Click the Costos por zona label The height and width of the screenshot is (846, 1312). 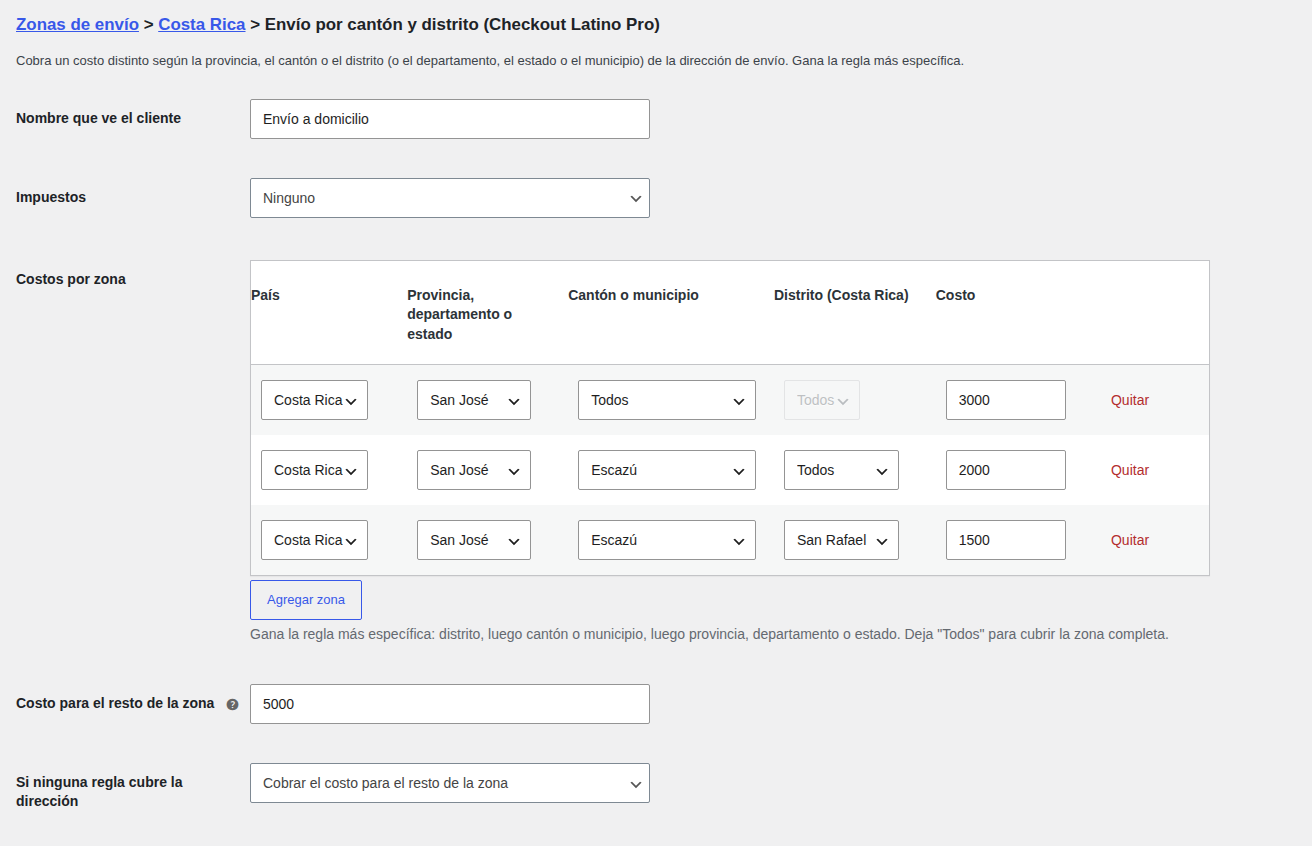pos(71,279)
